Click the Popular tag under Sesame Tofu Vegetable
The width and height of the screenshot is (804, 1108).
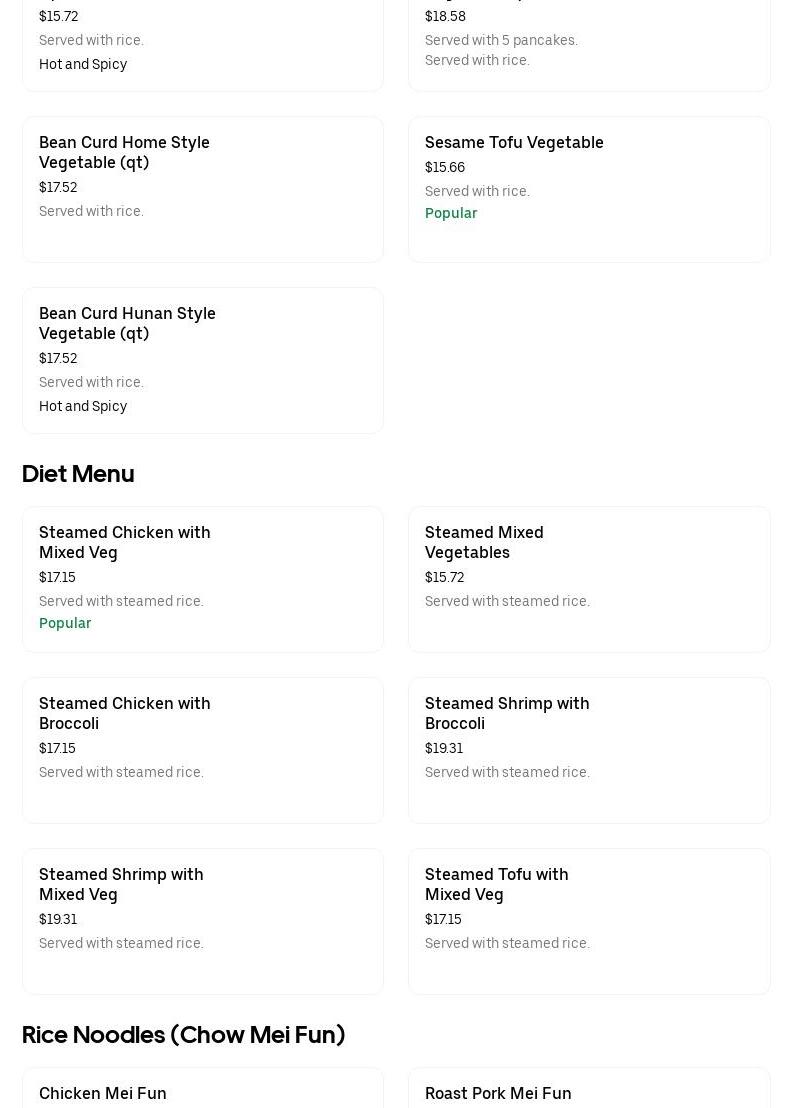click(x=451, y=213)
